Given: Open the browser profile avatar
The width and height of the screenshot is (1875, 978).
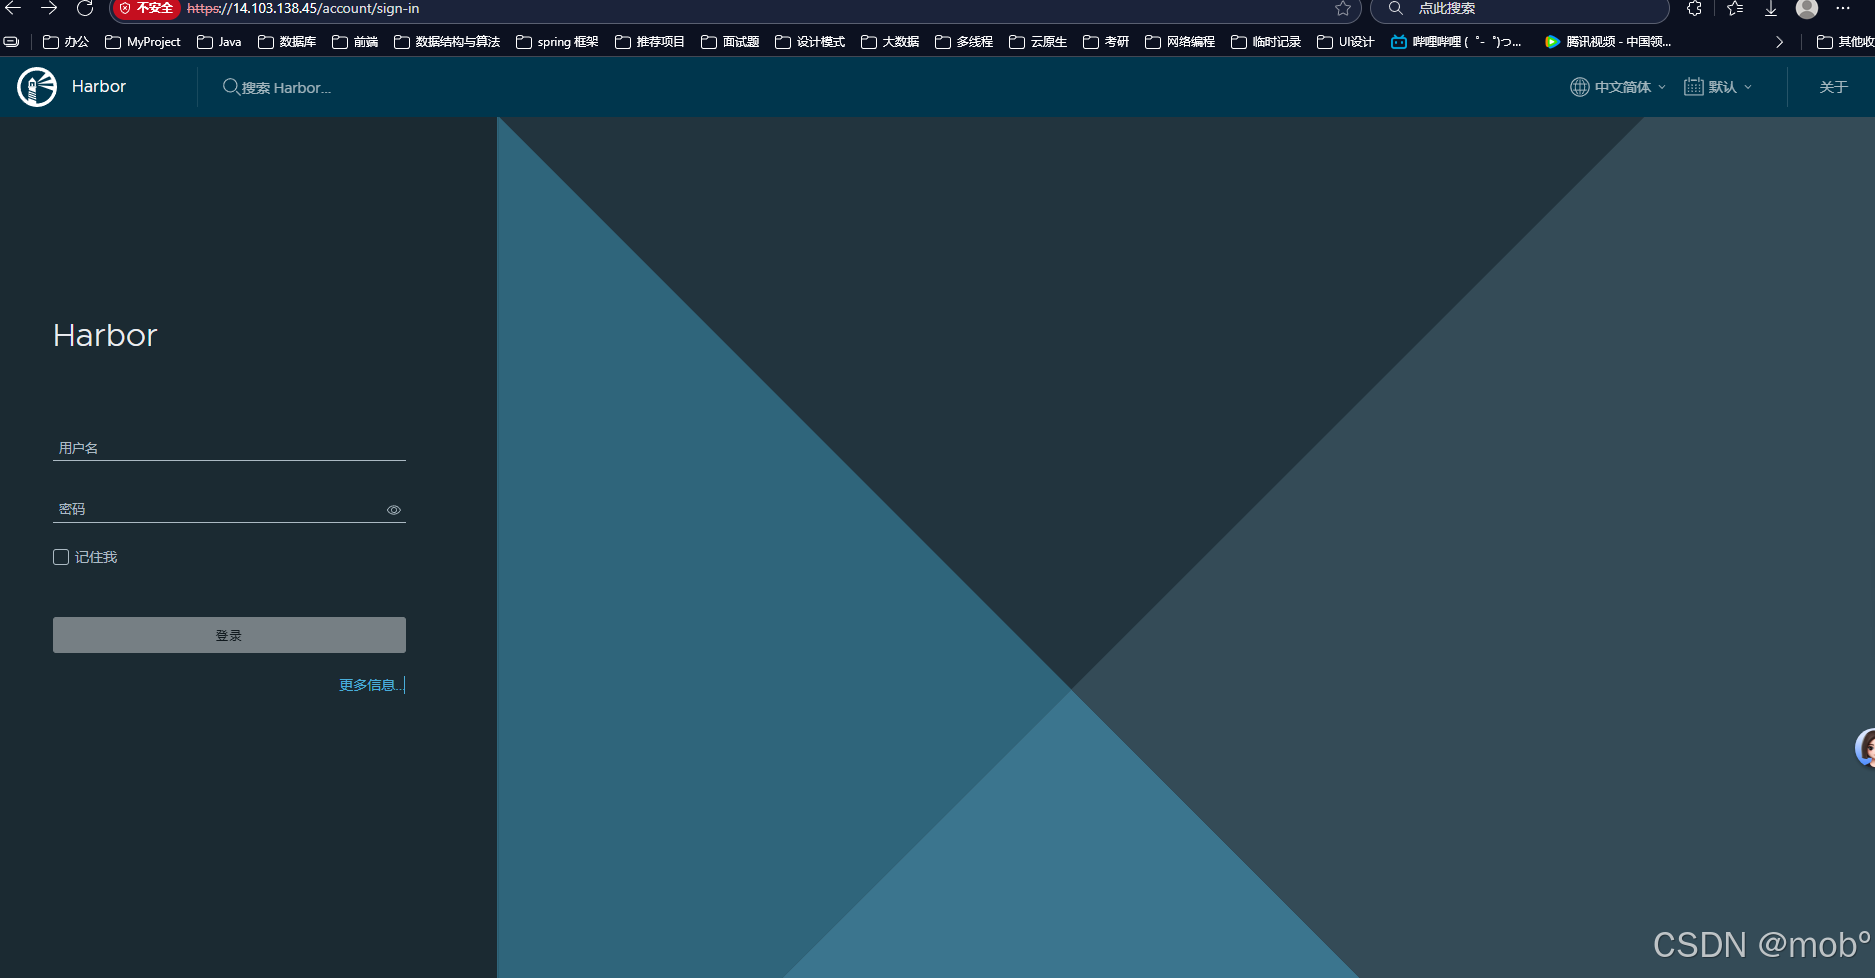Looking at the screenshot, I should 1807,8.
